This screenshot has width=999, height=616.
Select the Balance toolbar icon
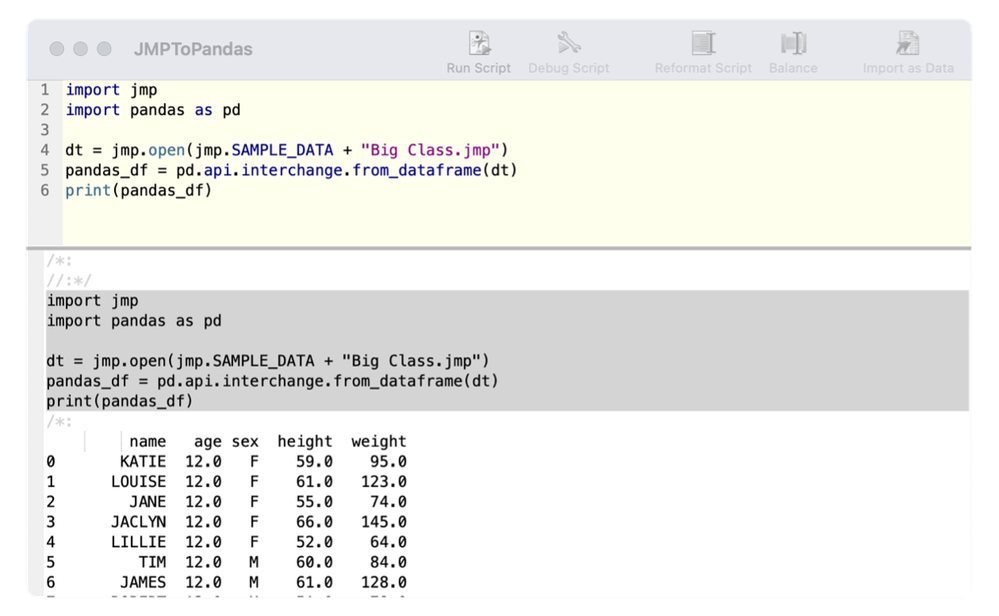pos(793,44)
